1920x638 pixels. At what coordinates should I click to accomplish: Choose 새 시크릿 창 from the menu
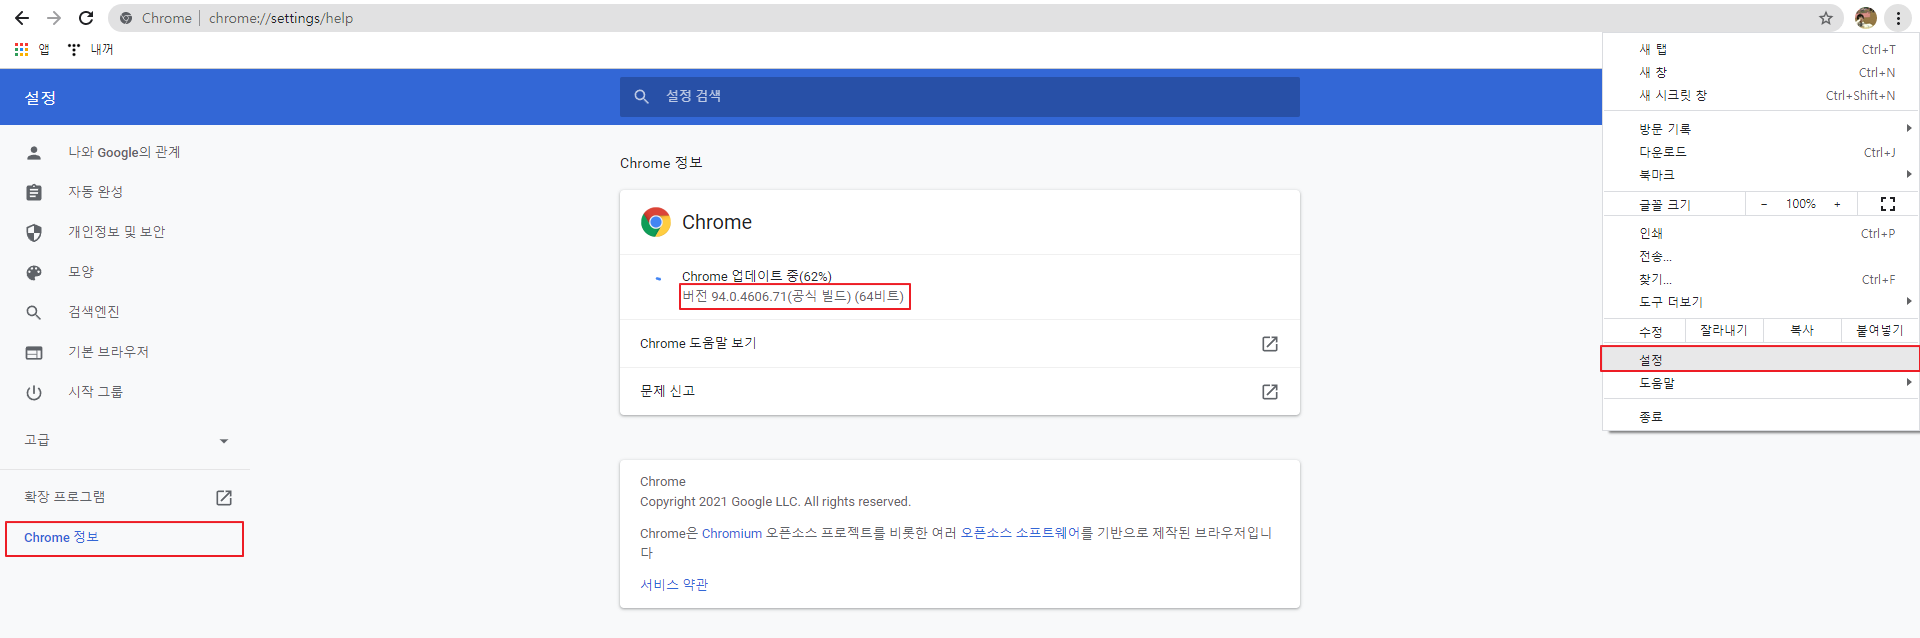1761,95
